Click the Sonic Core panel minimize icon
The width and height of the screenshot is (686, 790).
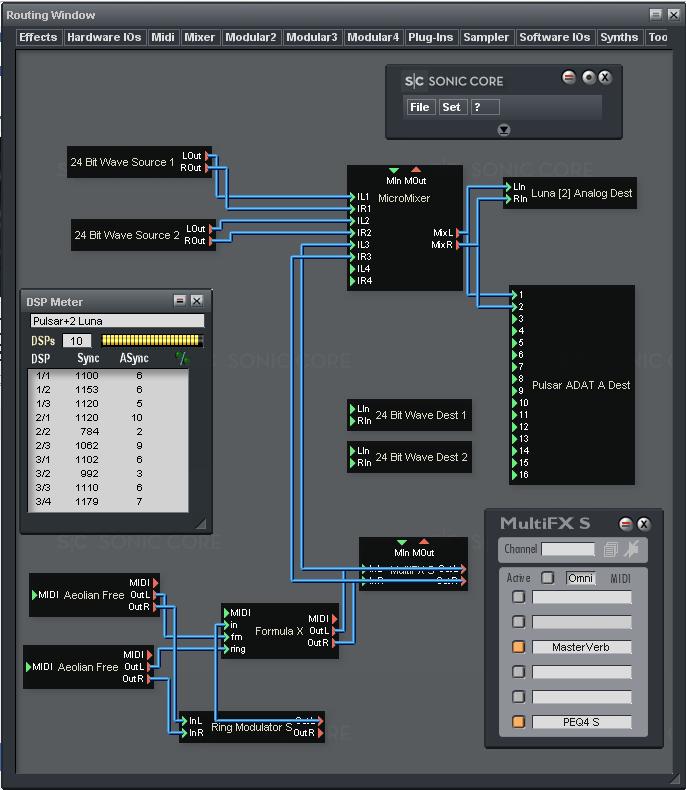(569, 77)
